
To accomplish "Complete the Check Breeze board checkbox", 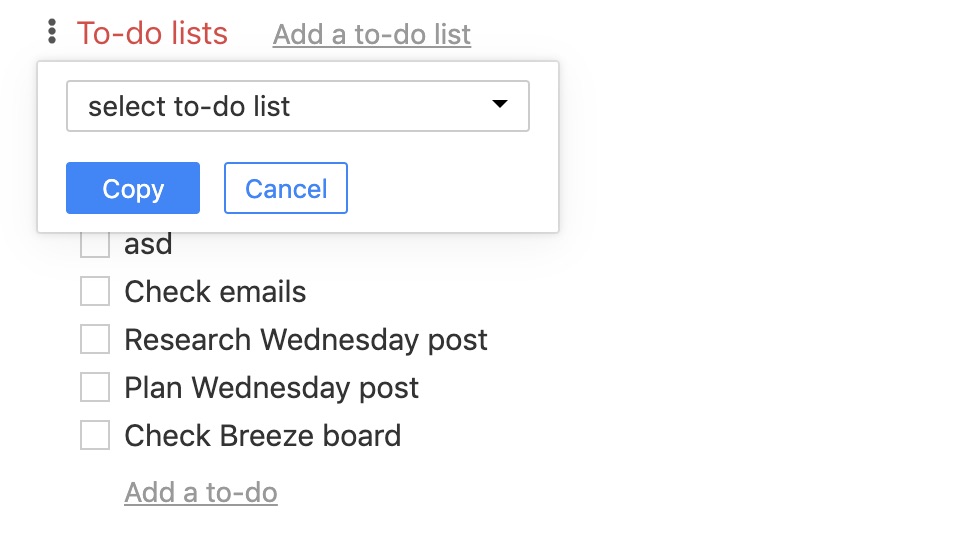I will 95,436.
